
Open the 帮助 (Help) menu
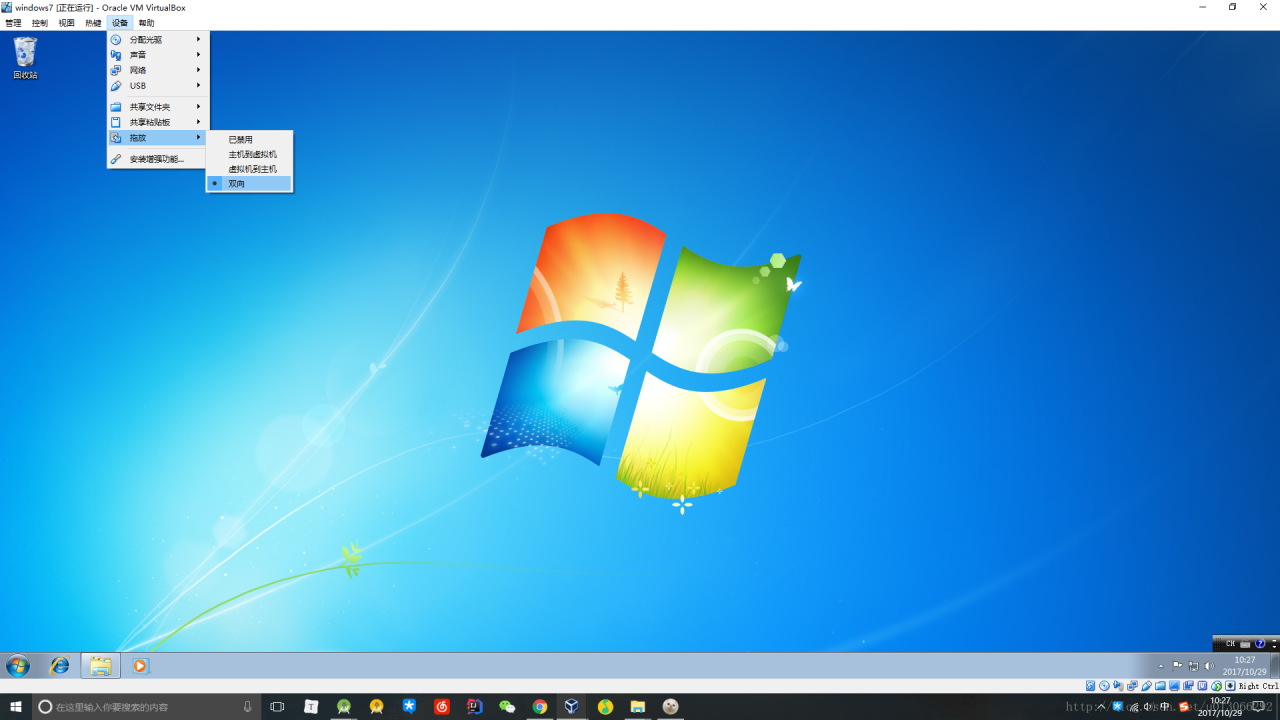147,23
